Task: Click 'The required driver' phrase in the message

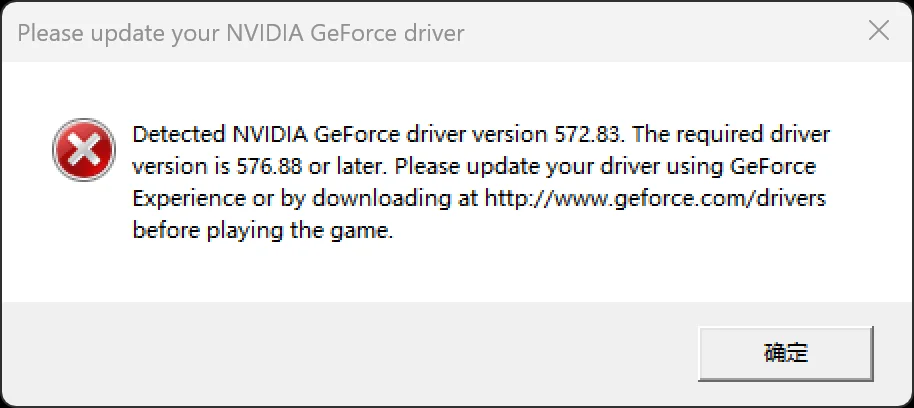Action: pyautogui.click(x=731, y=135)
